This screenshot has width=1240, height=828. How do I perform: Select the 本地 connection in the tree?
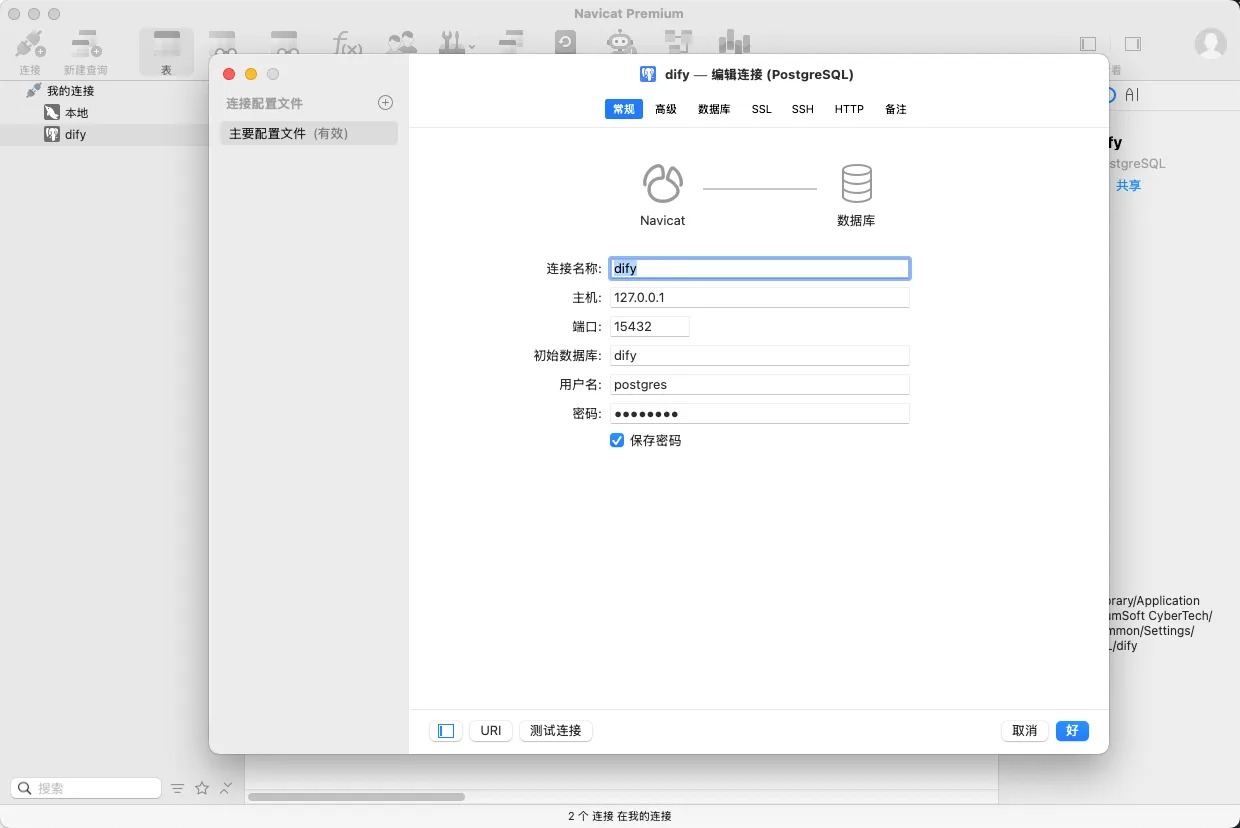[x=76, y=113]
